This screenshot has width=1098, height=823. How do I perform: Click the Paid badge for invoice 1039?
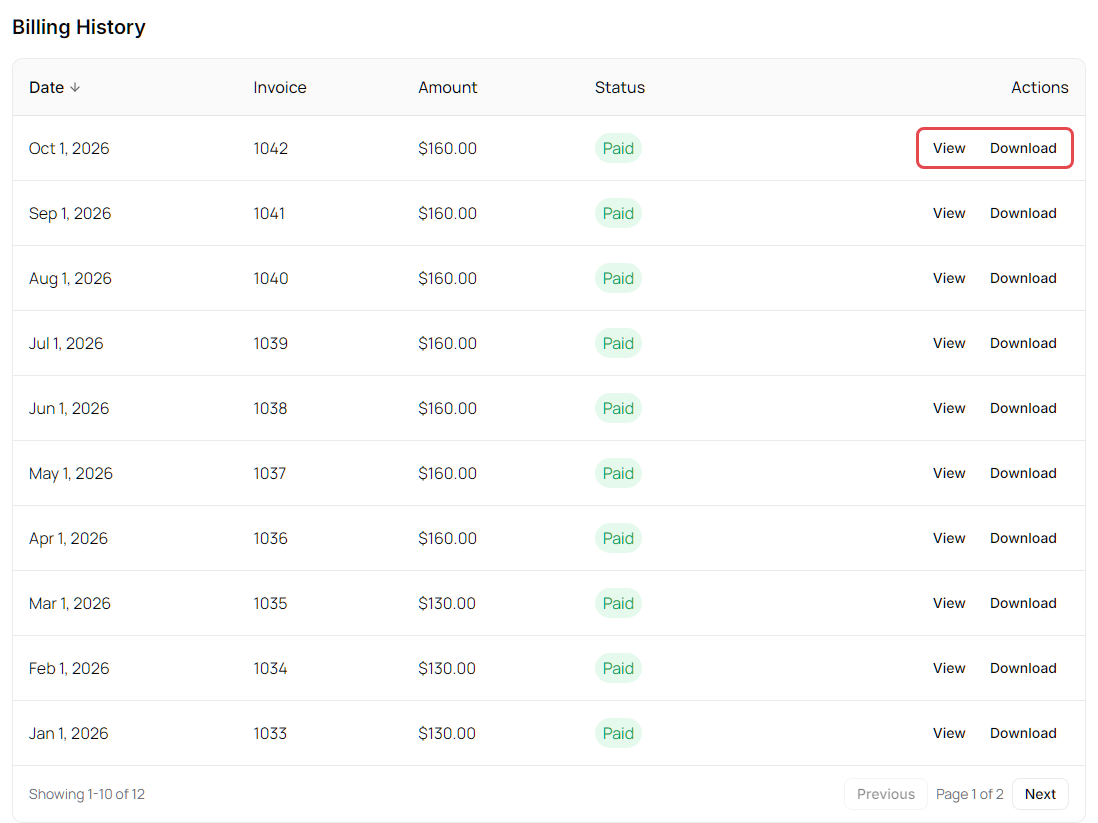(x=618, y=343)
